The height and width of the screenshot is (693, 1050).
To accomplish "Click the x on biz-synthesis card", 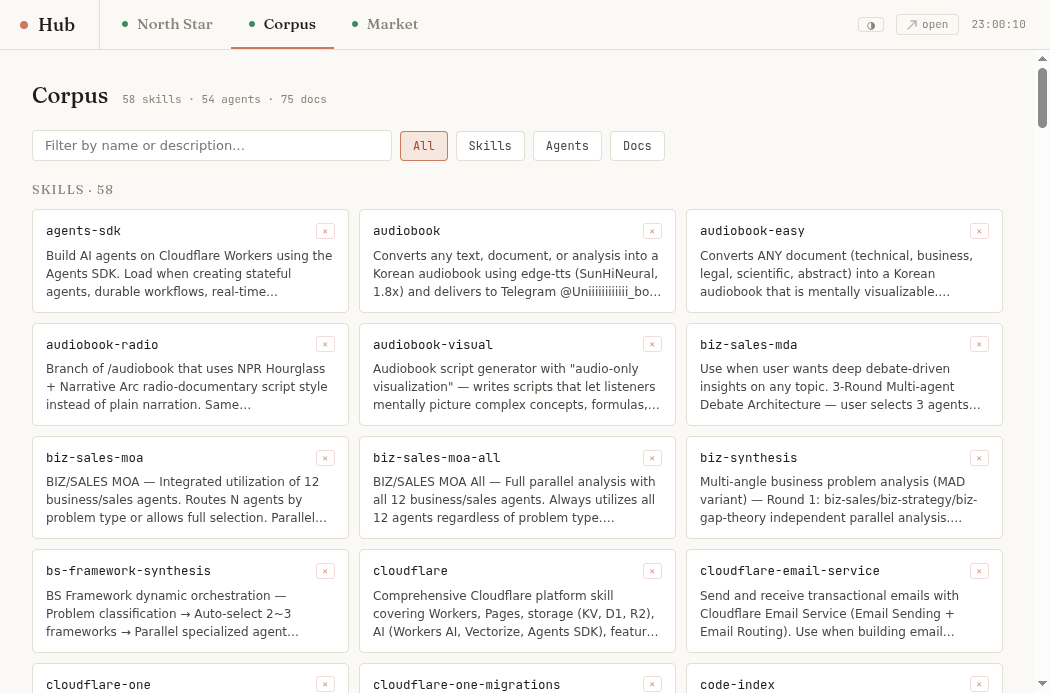I will coord(979,458).
